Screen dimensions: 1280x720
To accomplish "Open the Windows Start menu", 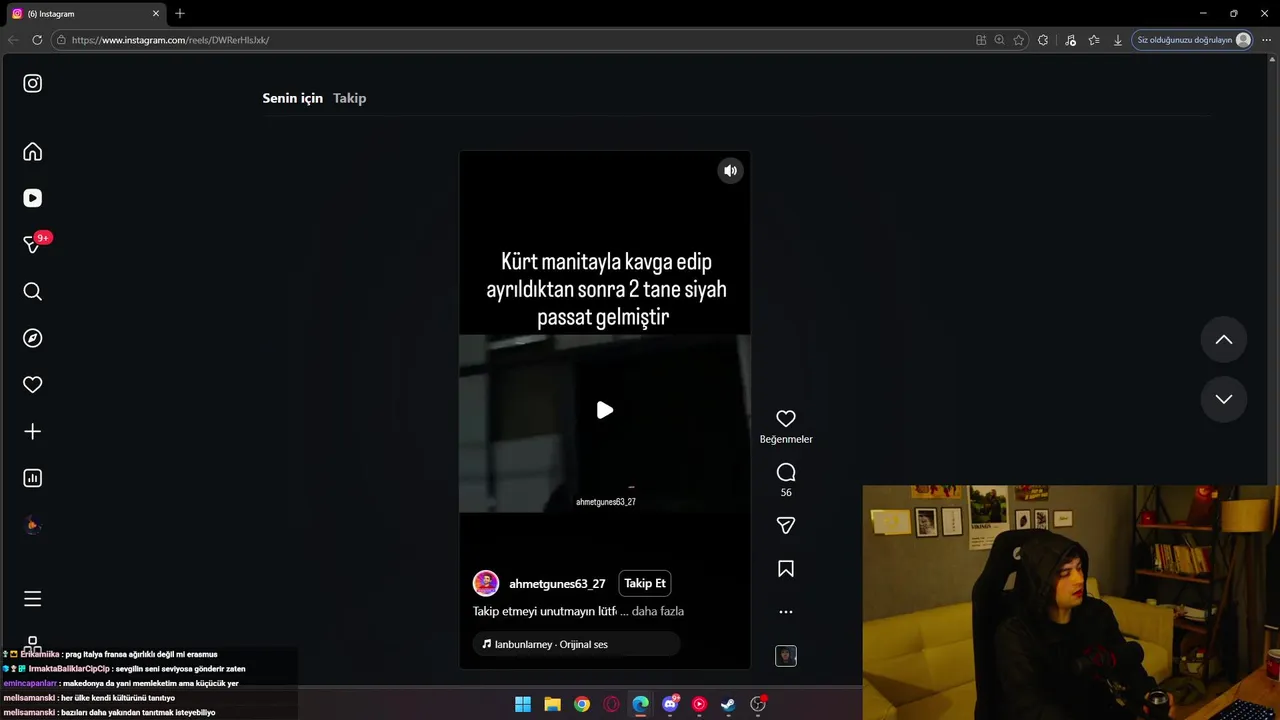I will coord(523,704).
